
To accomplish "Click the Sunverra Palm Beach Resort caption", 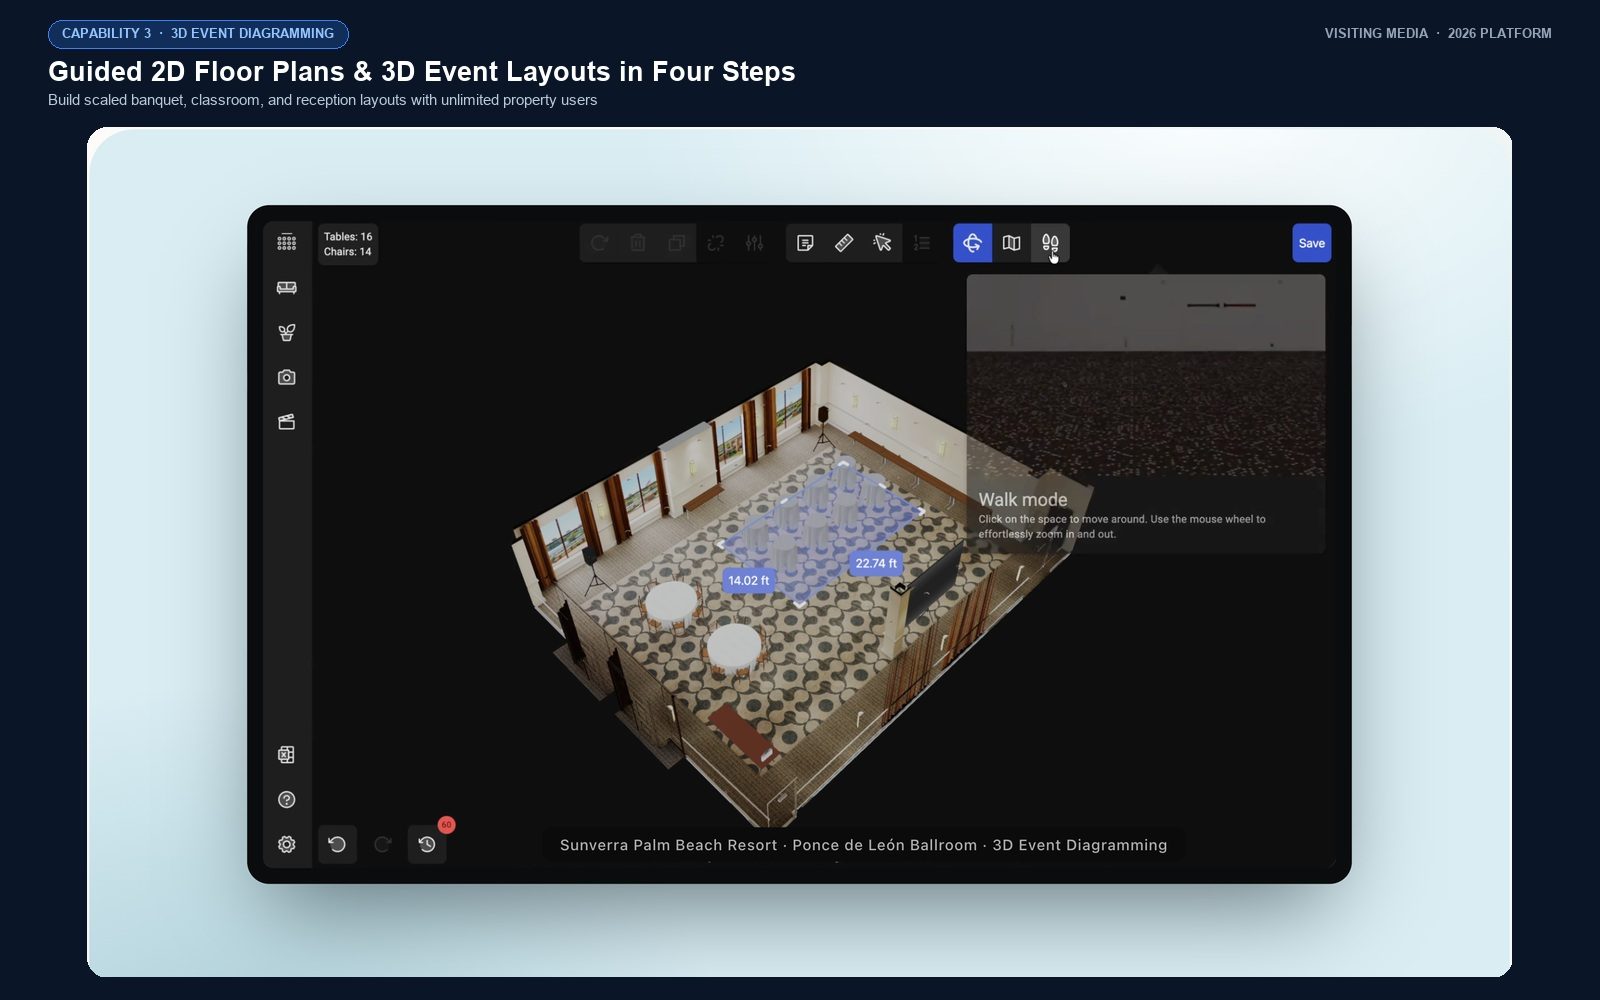I will (x=863, y=845).
